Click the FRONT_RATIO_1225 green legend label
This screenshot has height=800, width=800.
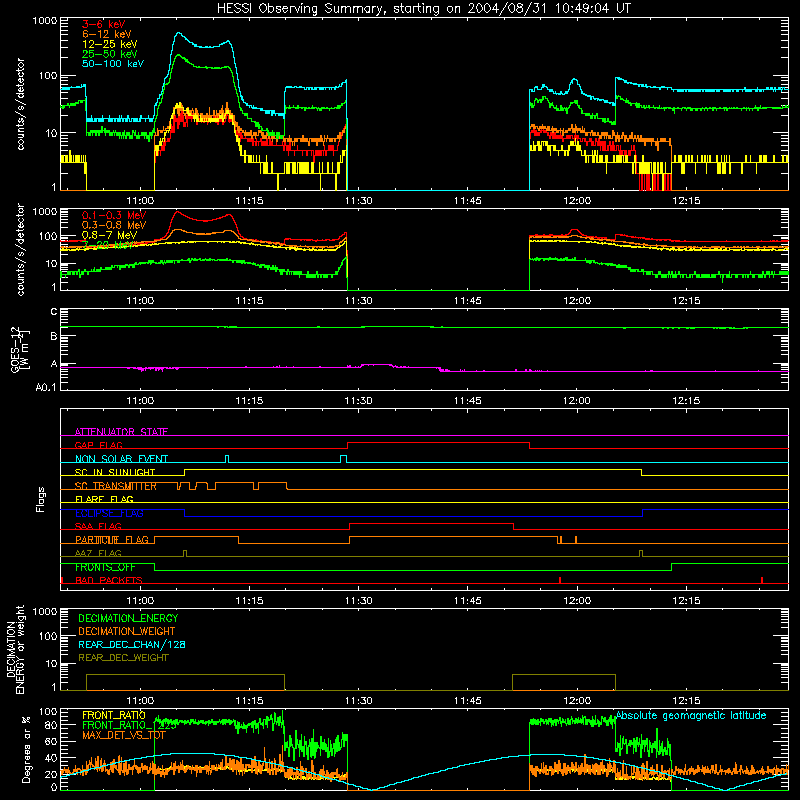[129, 725]
